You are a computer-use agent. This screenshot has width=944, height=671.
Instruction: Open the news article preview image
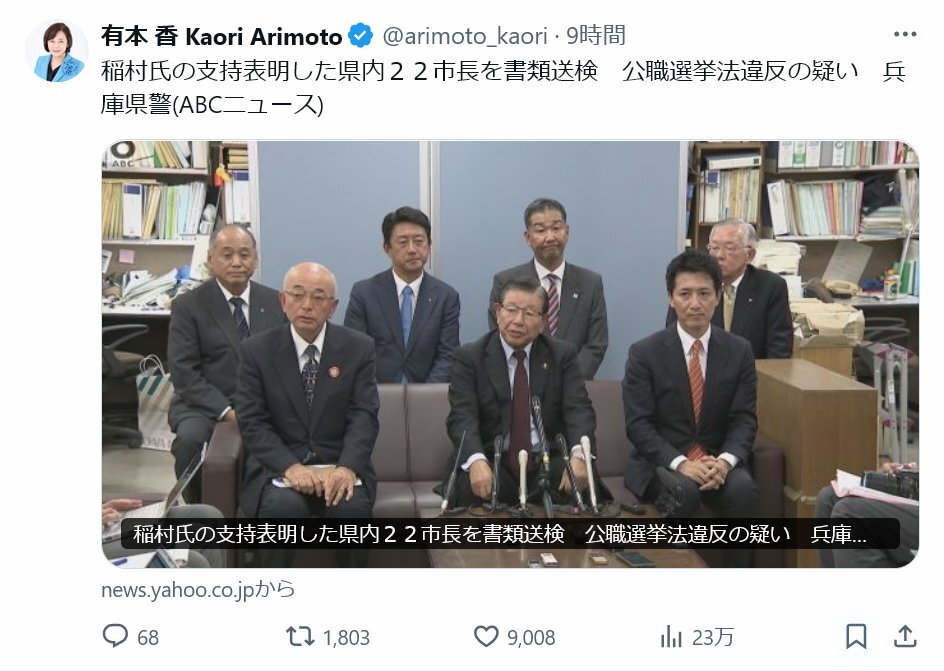(510, 354)
